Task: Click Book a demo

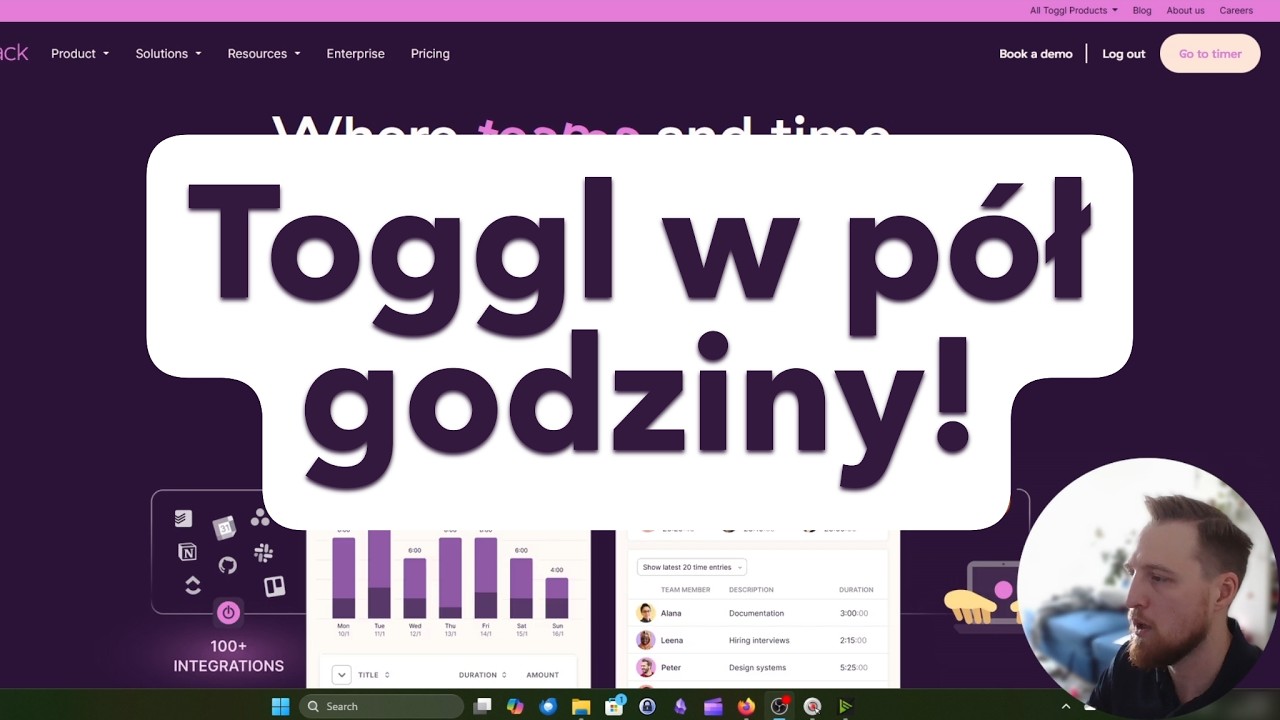Action: point(1036,54)
